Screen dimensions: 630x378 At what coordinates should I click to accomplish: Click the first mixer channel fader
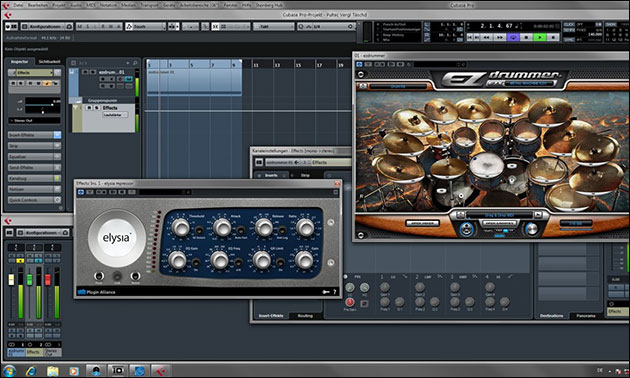(x=11, y=279)
